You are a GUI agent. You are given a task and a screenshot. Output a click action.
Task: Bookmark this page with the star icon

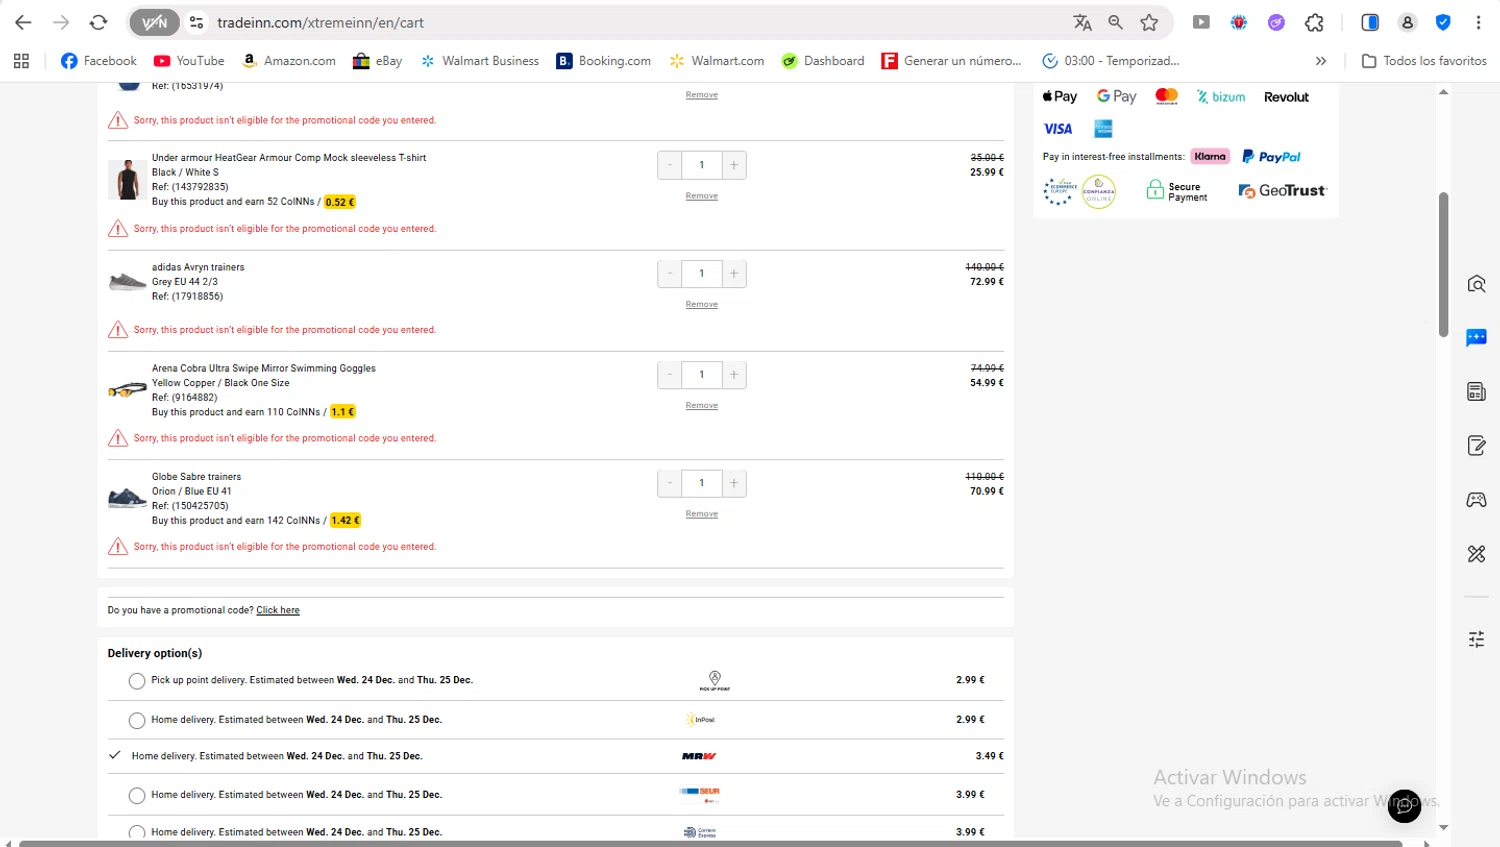pyautogui.click(x=1149, y=22)
